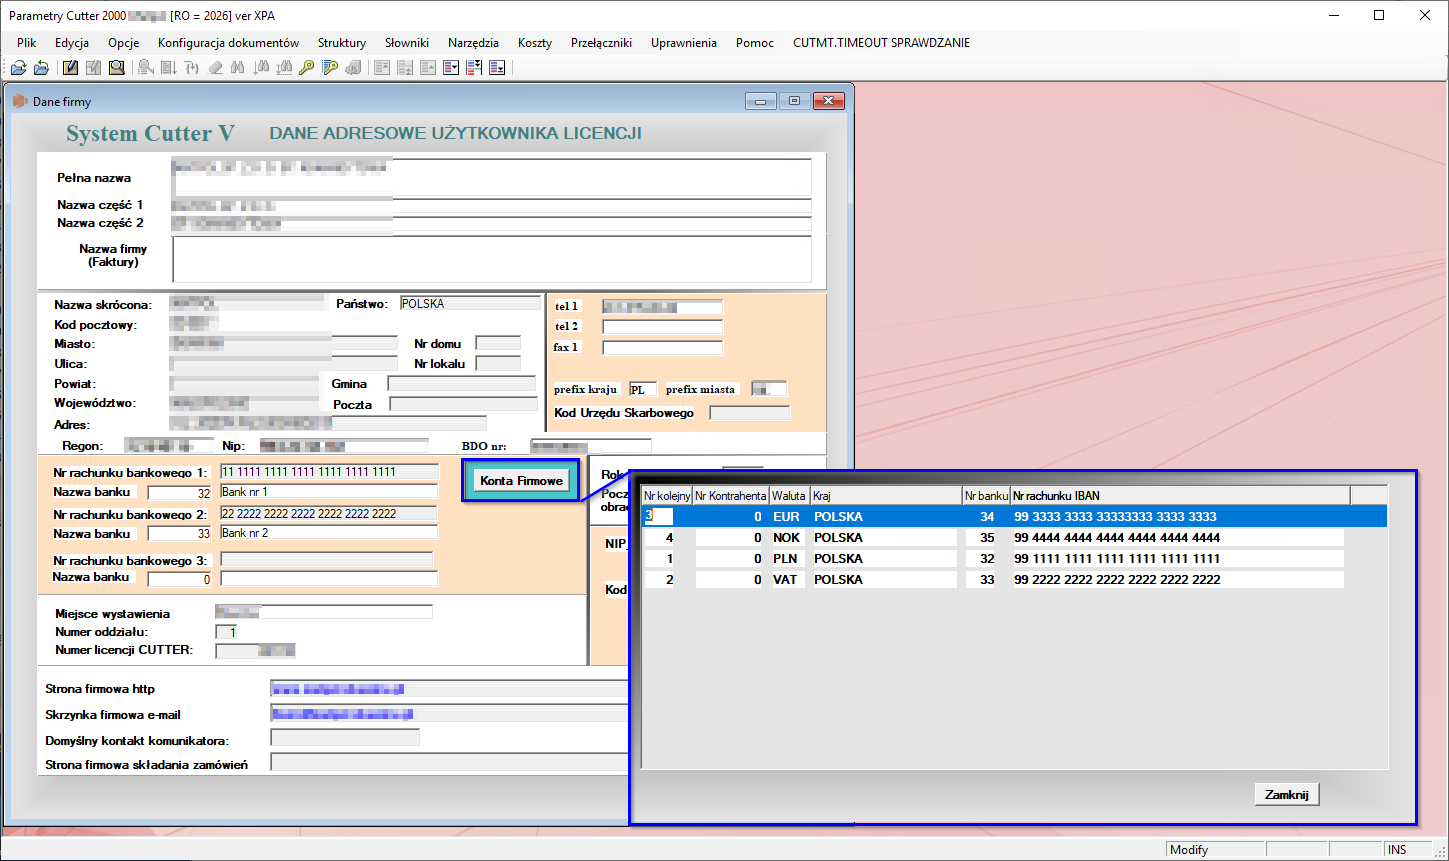Click the Nr rachunku IBAN column header
This screenshot has width=1449, height=861.
point(1180,495)
